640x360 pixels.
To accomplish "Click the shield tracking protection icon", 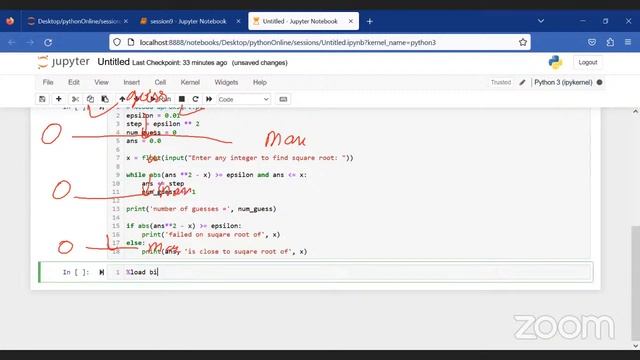I will pos(117,42).
